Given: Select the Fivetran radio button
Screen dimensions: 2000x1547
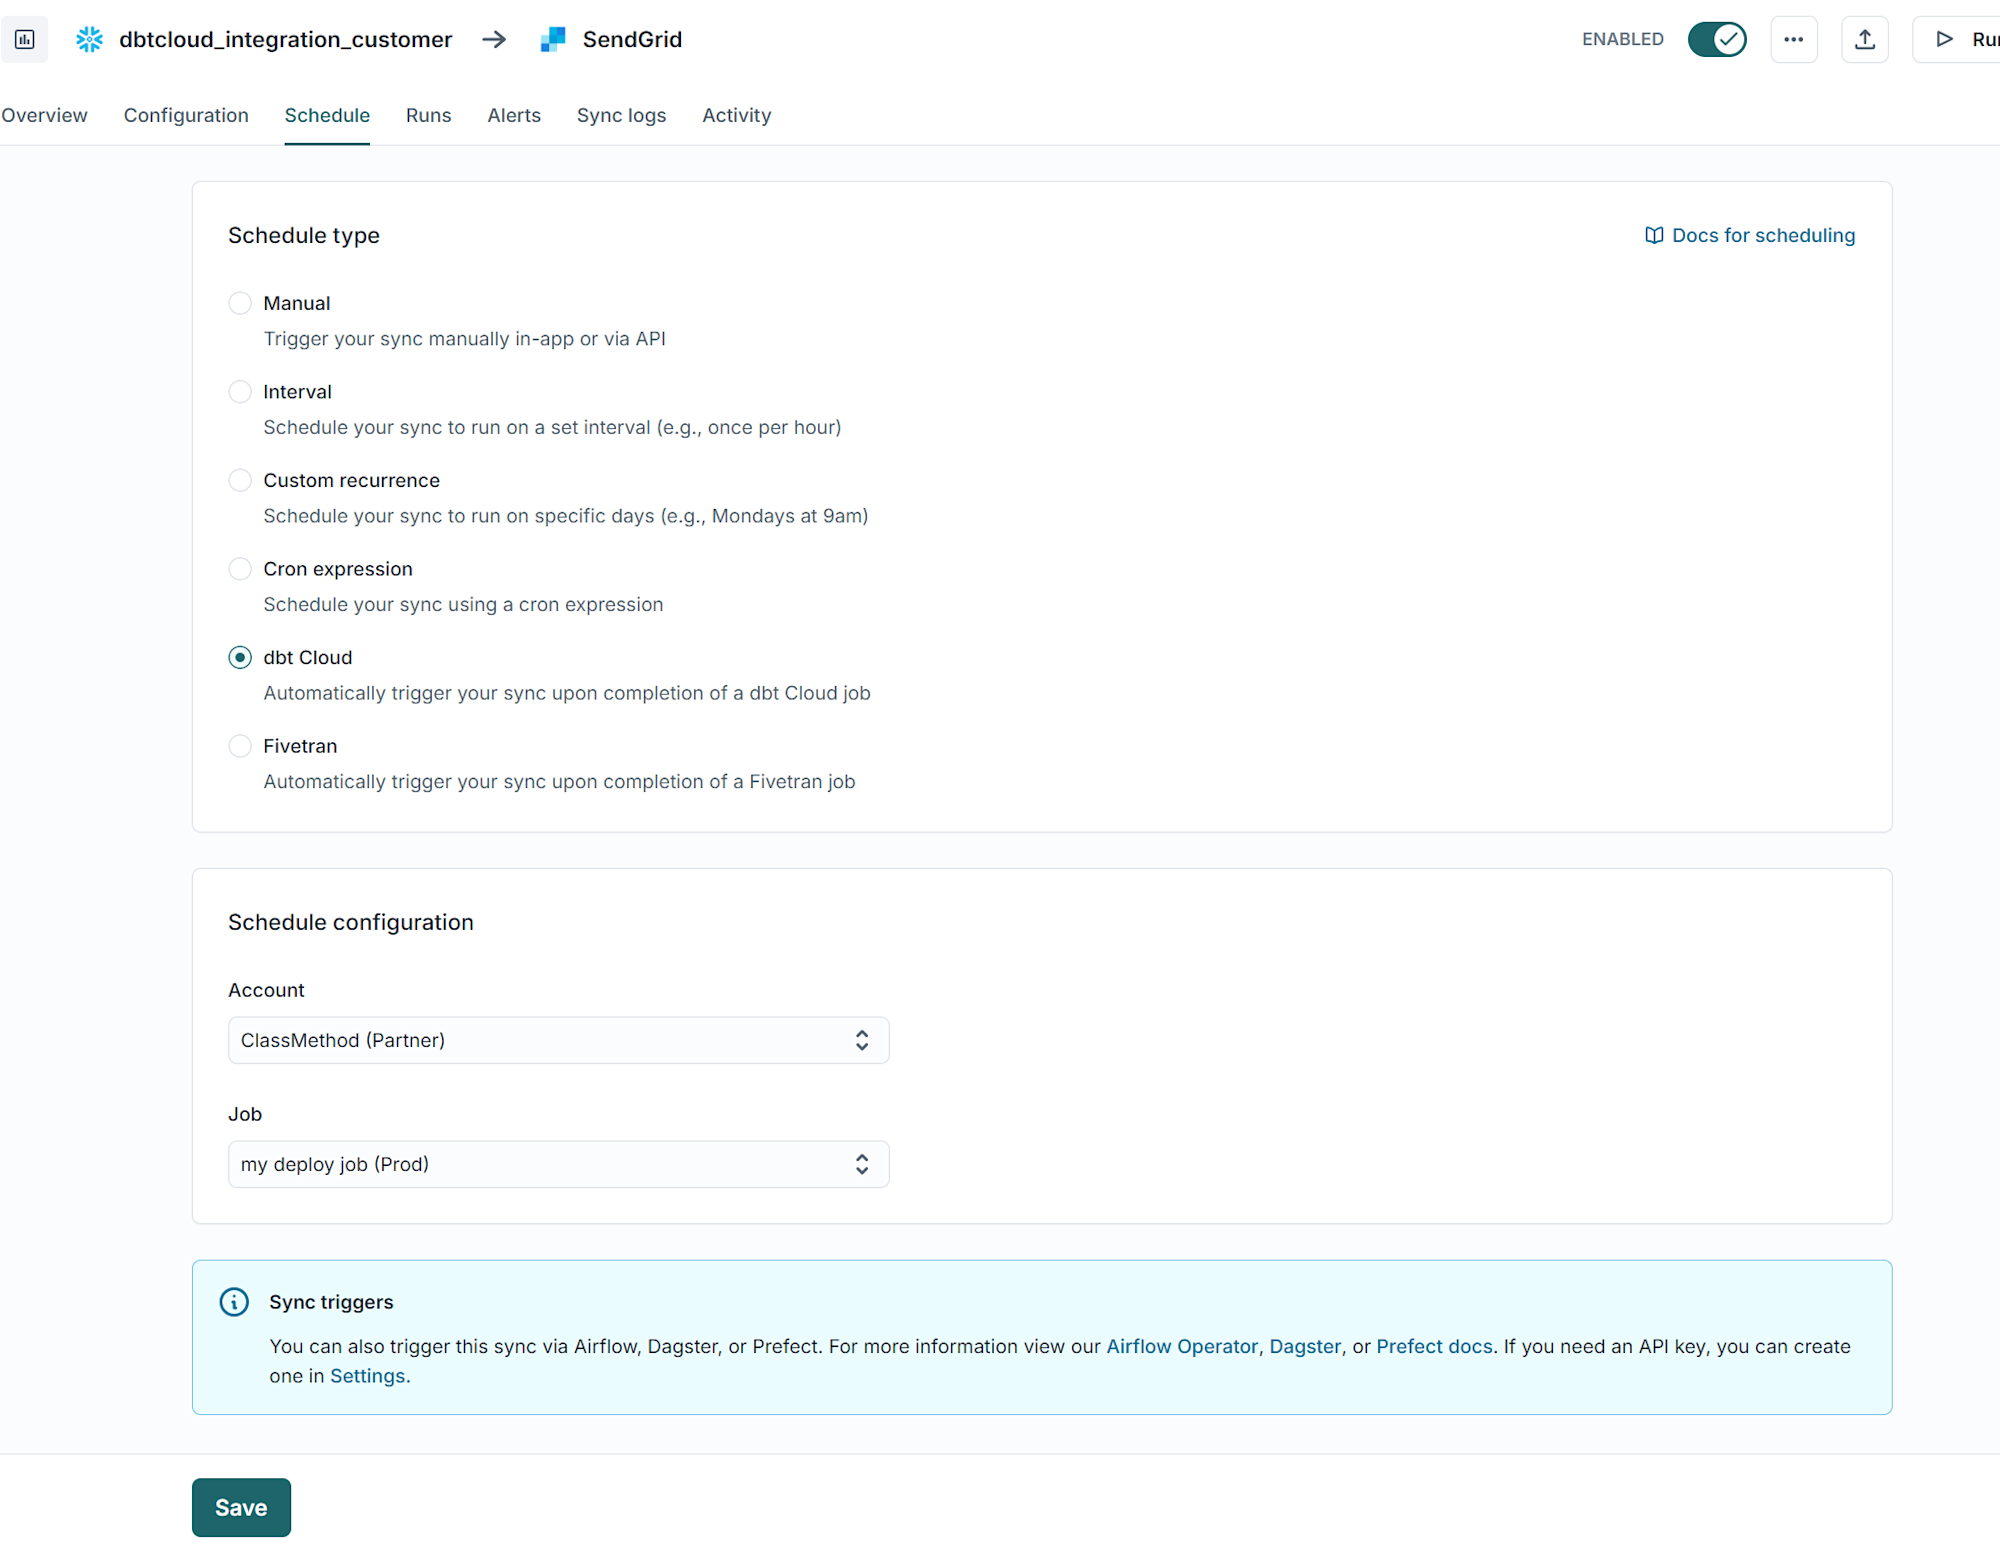Looking at the screenshot, I should point(240,746).
